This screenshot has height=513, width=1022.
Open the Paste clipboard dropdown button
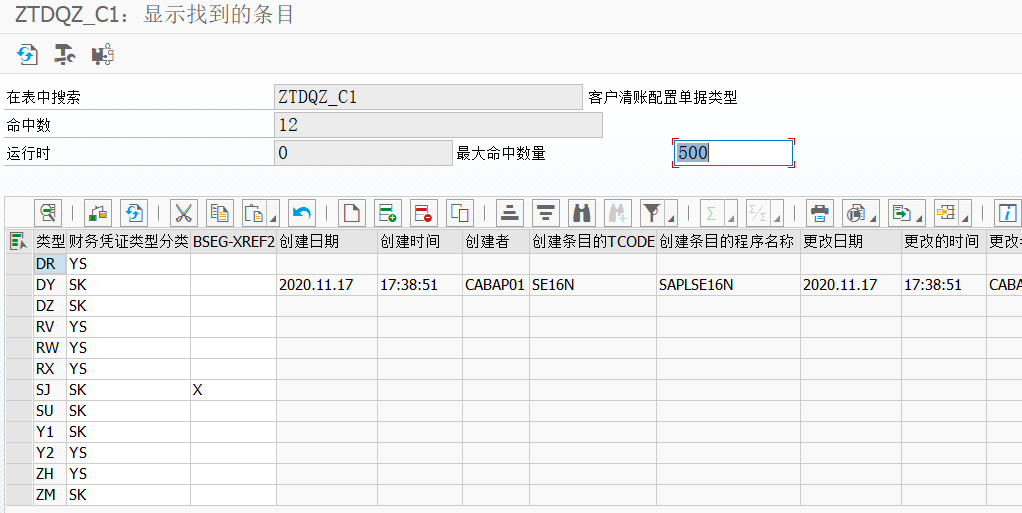(x=260, y=213)
